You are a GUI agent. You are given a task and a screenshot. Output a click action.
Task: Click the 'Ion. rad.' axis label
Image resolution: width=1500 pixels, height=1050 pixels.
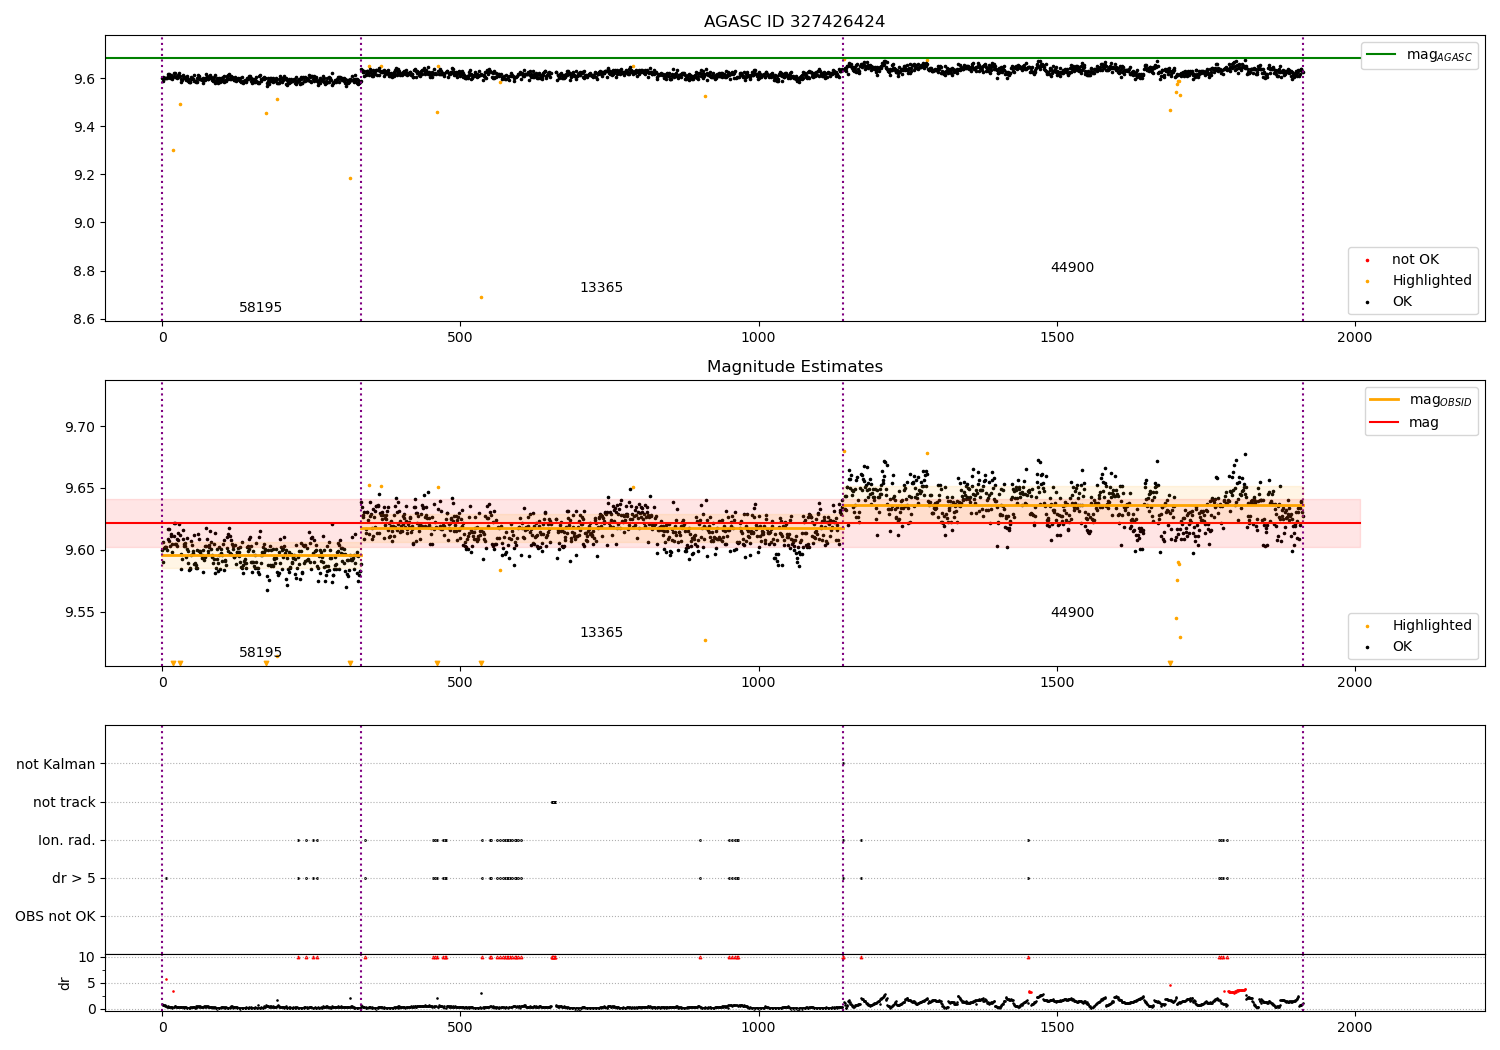point(67,841)
